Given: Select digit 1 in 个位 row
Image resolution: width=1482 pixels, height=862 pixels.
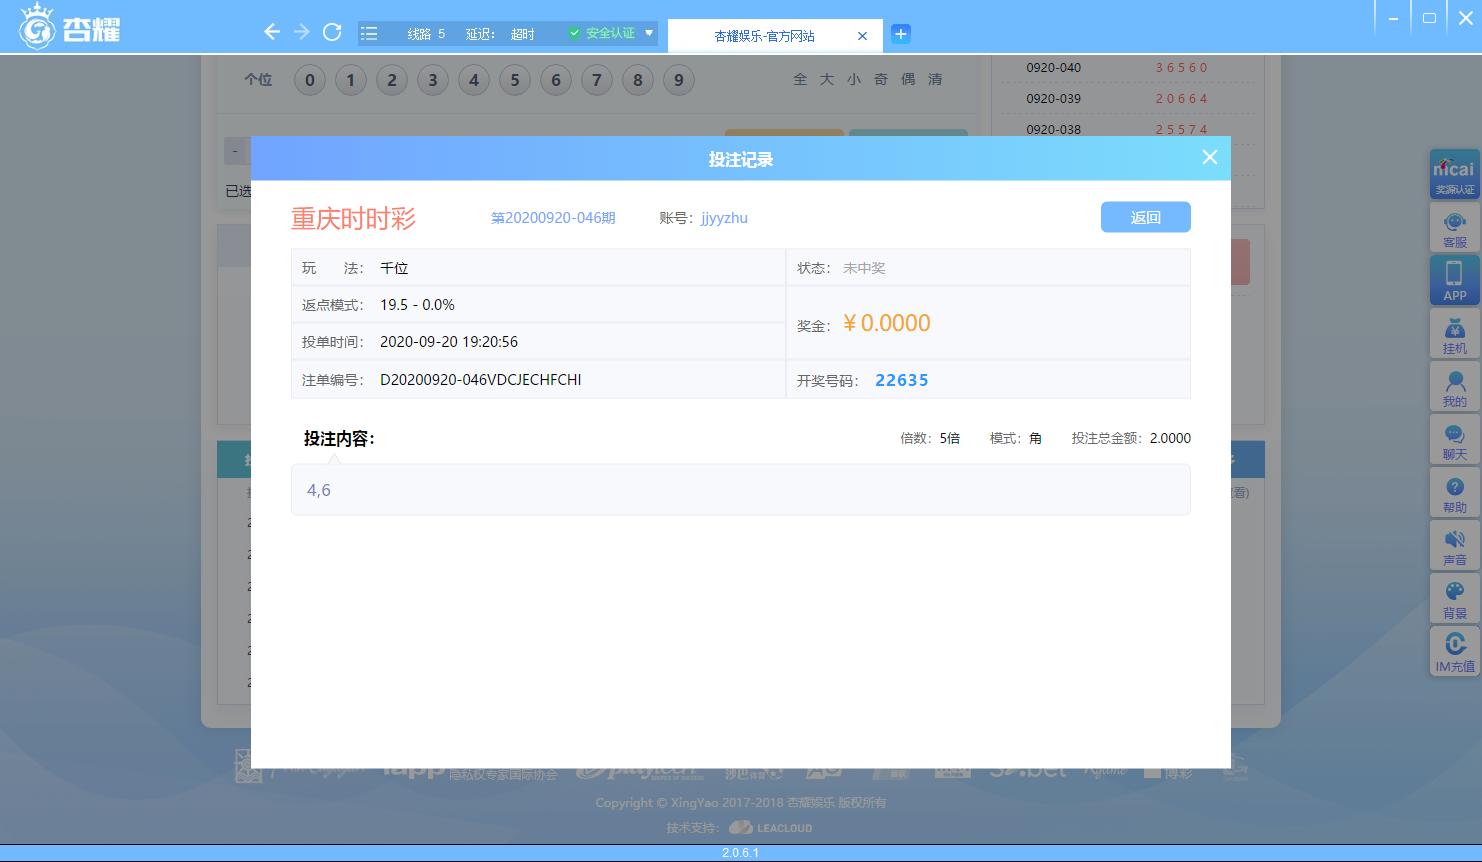Looking at the screenshot, I should (x=351, y=80).
